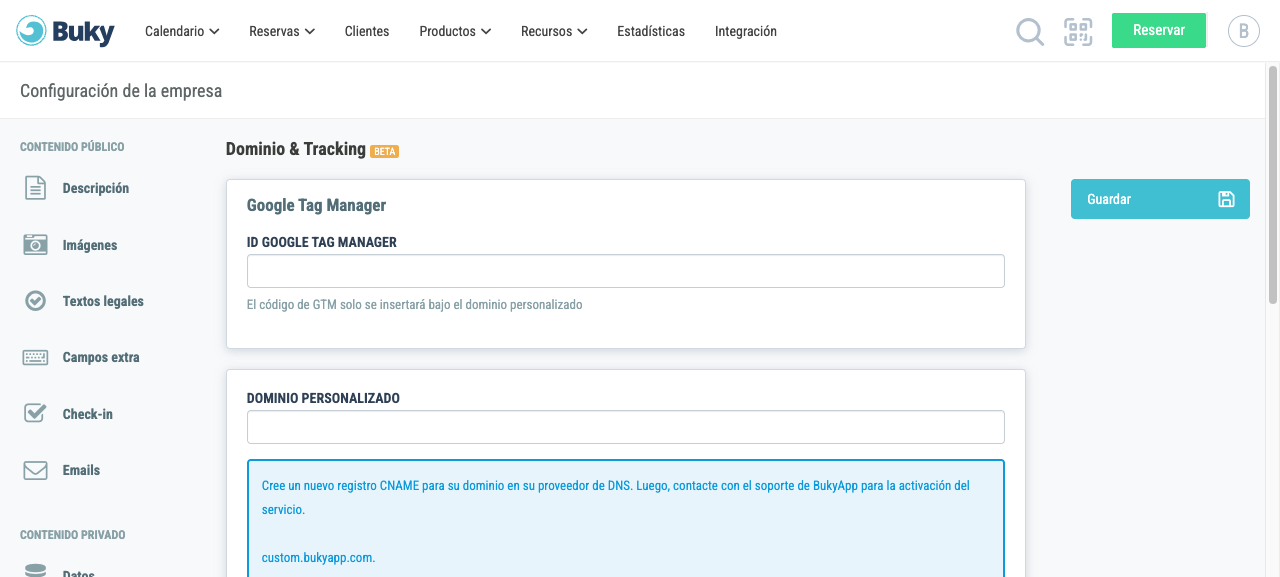Select Imágenes in the sidebar
Viewport: 1280px width, 577px height.
pos(90,245)
